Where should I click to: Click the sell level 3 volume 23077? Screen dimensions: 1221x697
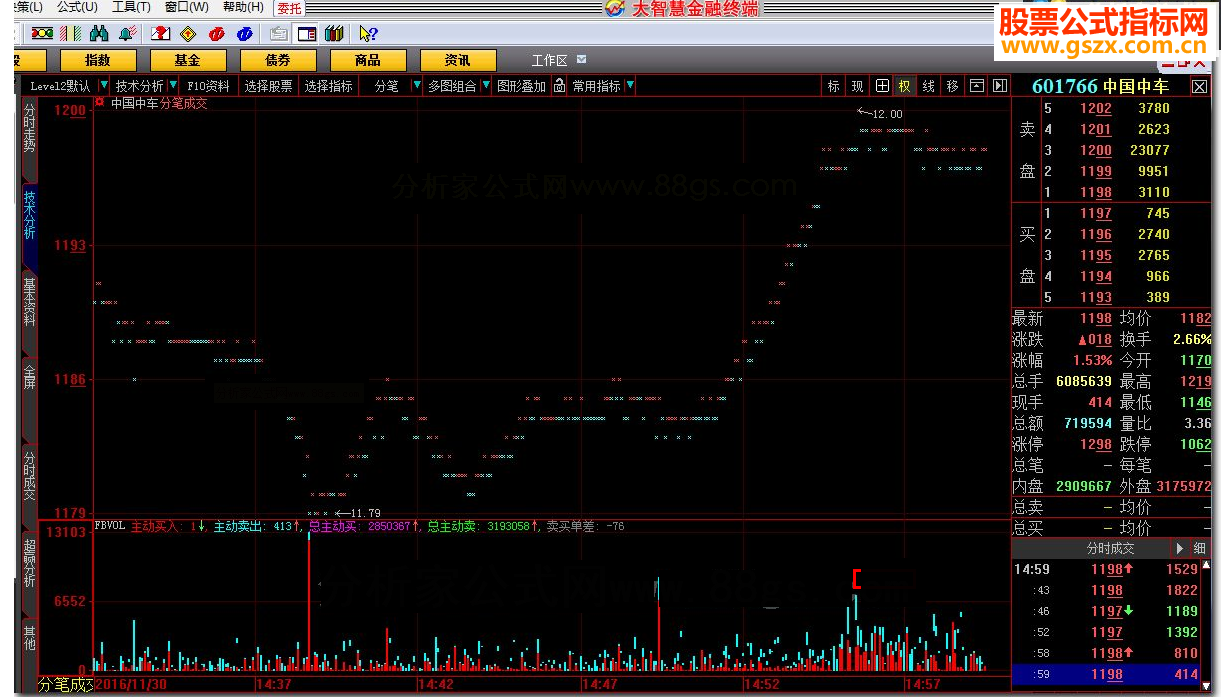[x=1149, y=150]
